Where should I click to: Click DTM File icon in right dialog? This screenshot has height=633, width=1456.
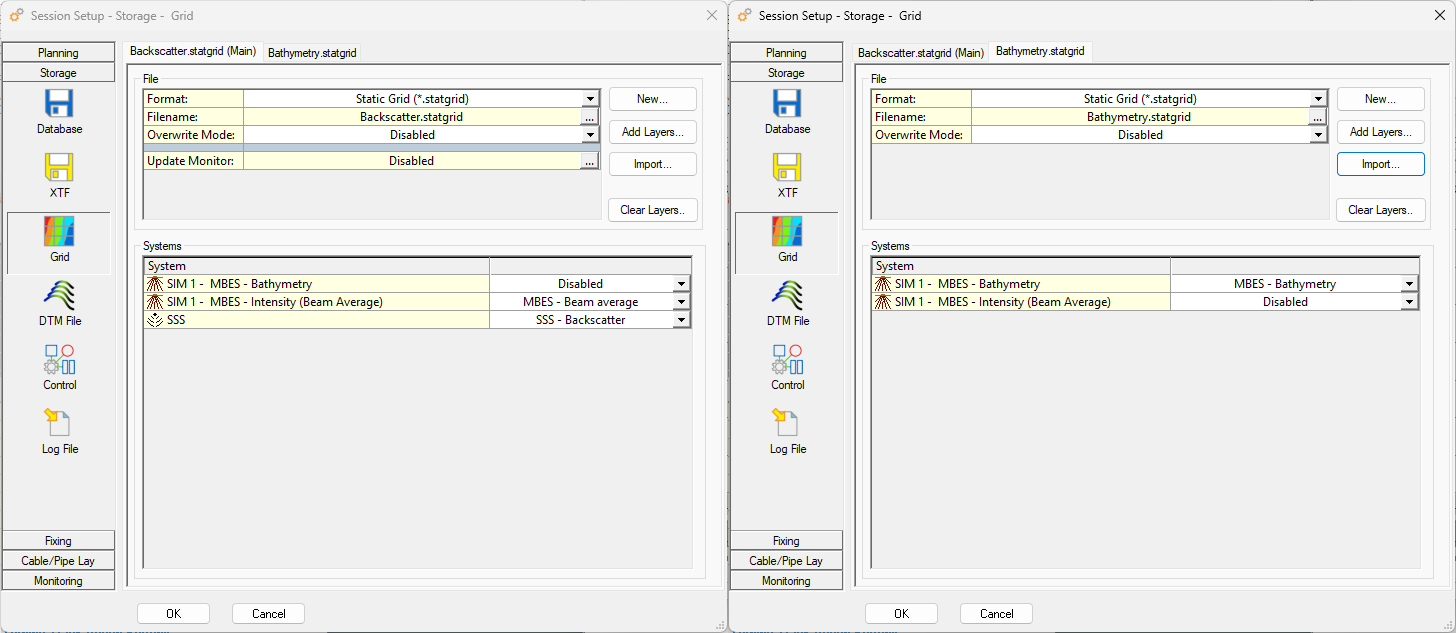pos(787,296)
